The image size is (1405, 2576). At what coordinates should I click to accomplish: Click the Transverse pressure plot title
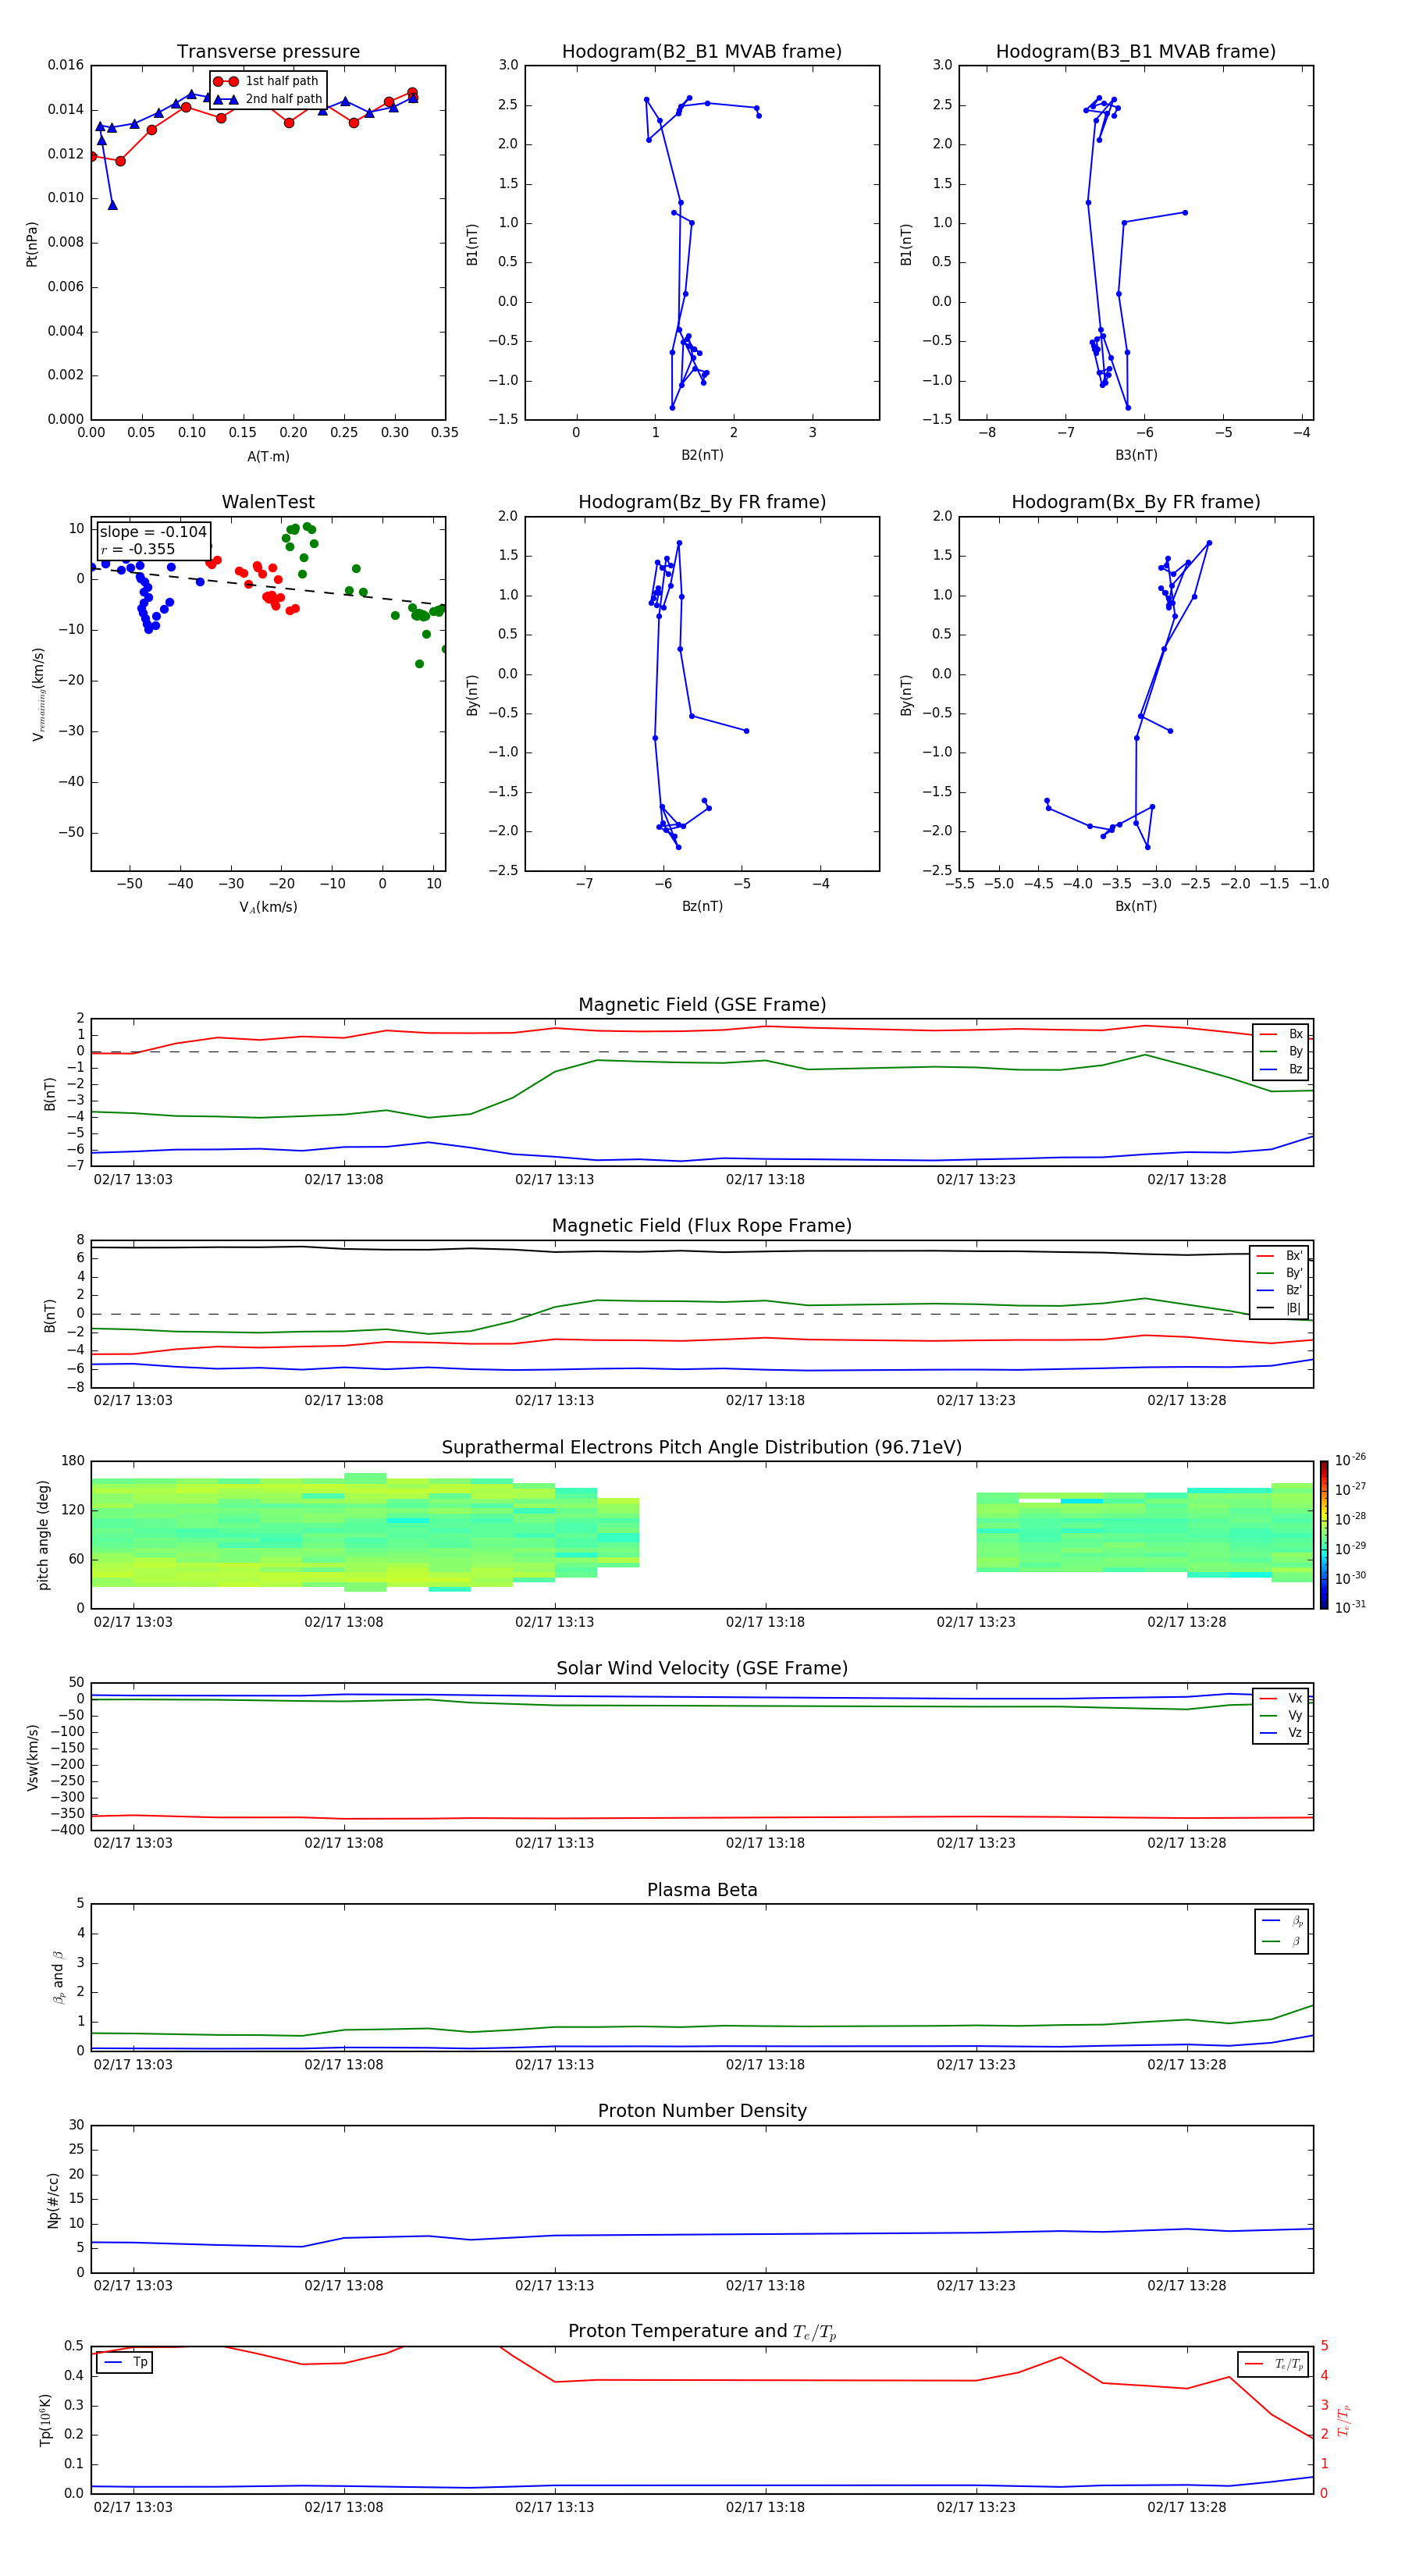[x=268, y=51]
